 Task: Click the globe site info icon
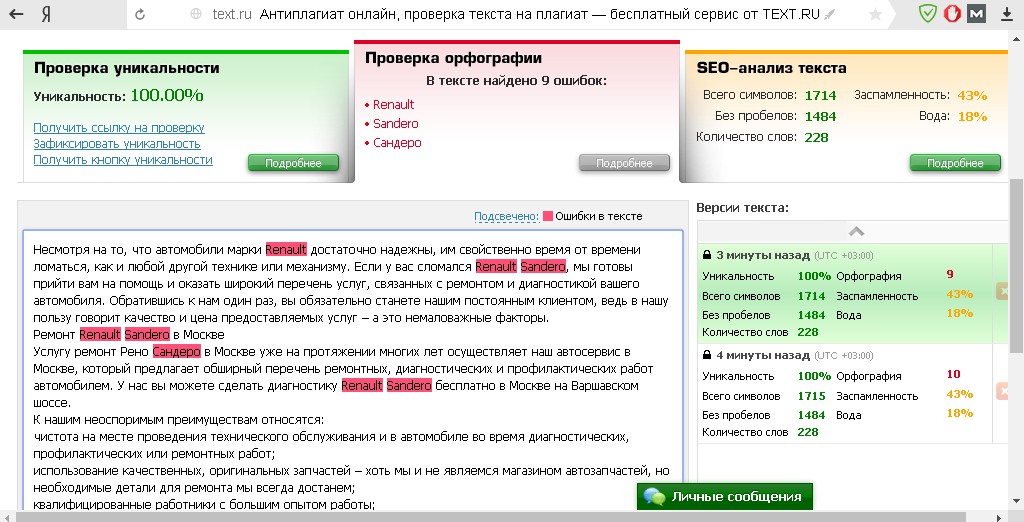point(196,14)
